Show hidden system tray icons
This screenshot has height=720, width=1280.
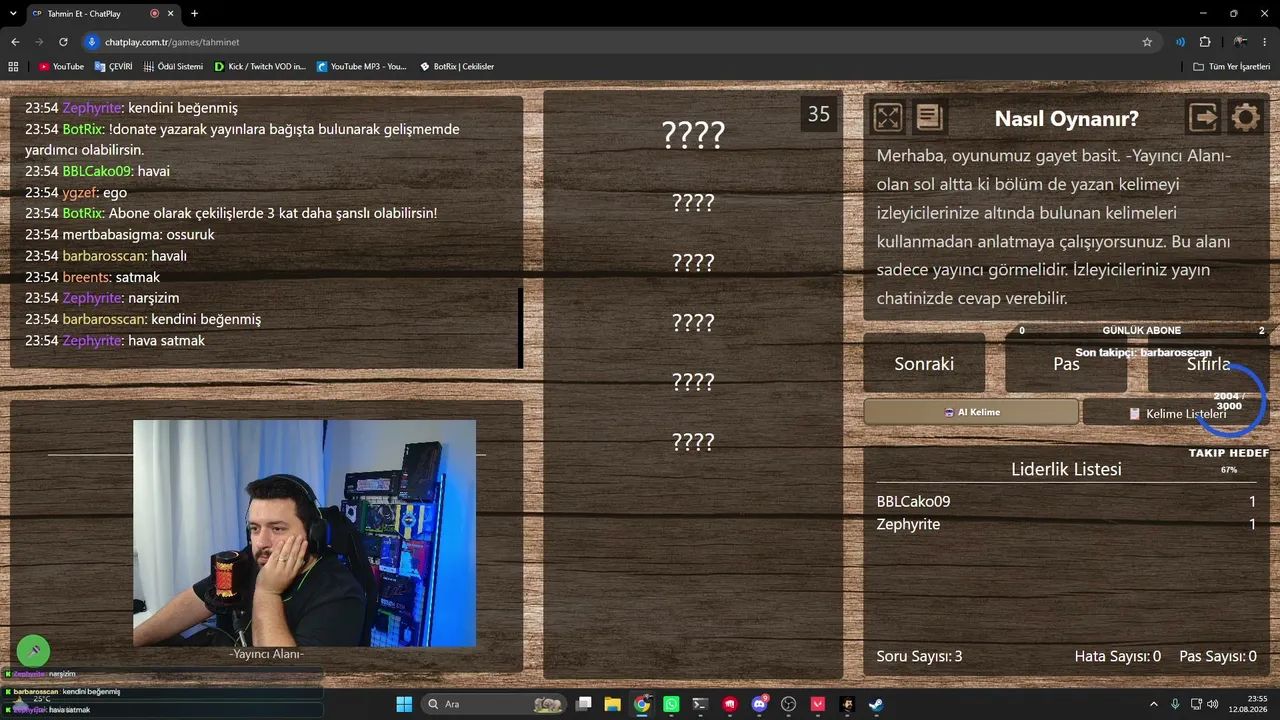[x=1154, y=704]
